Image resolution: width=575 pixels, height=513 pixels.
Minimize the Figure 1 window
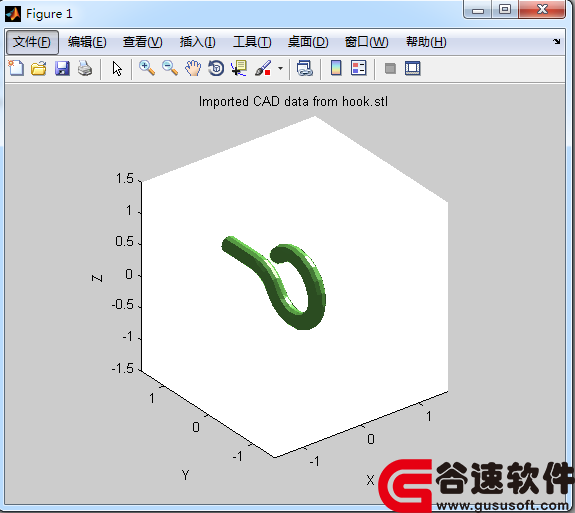click(x=477, y=10)
